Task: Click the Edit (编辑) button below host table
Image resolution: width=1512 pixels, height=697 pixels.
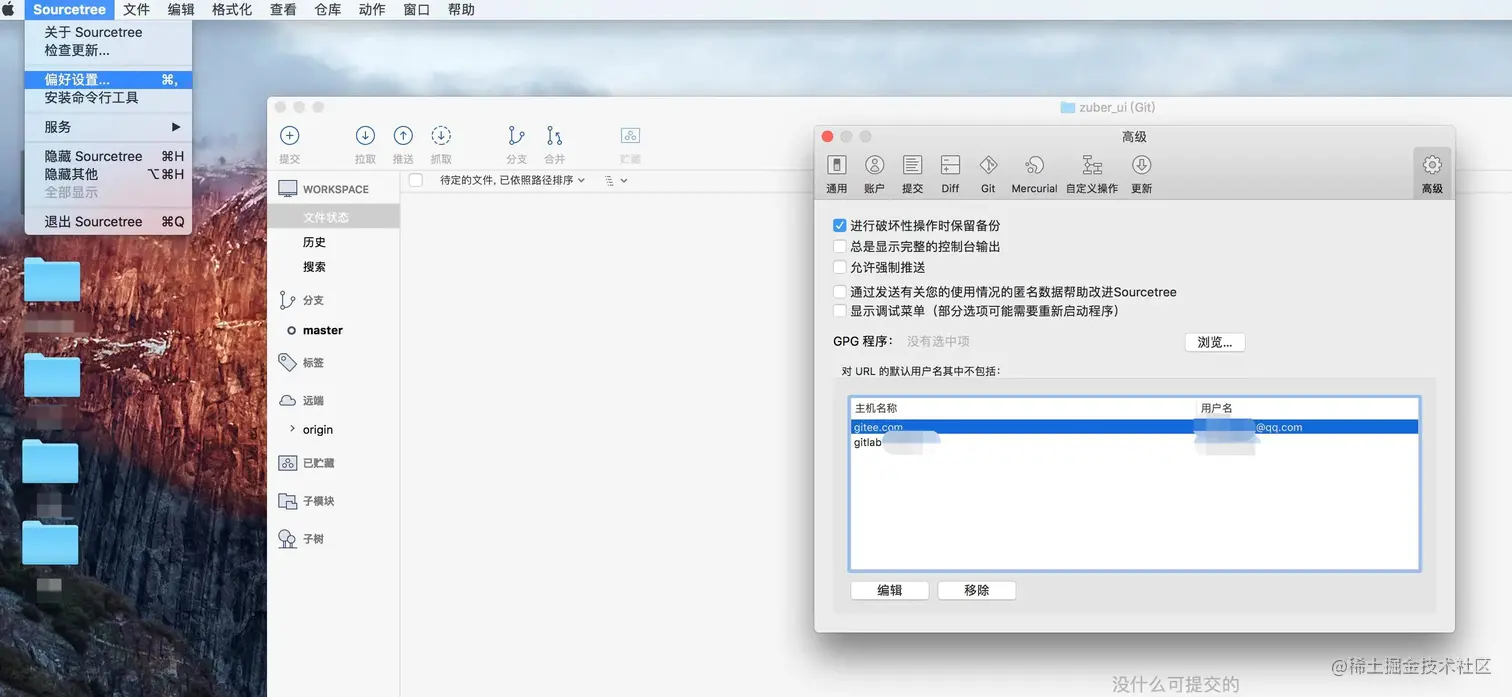Action: click(890, 590)
